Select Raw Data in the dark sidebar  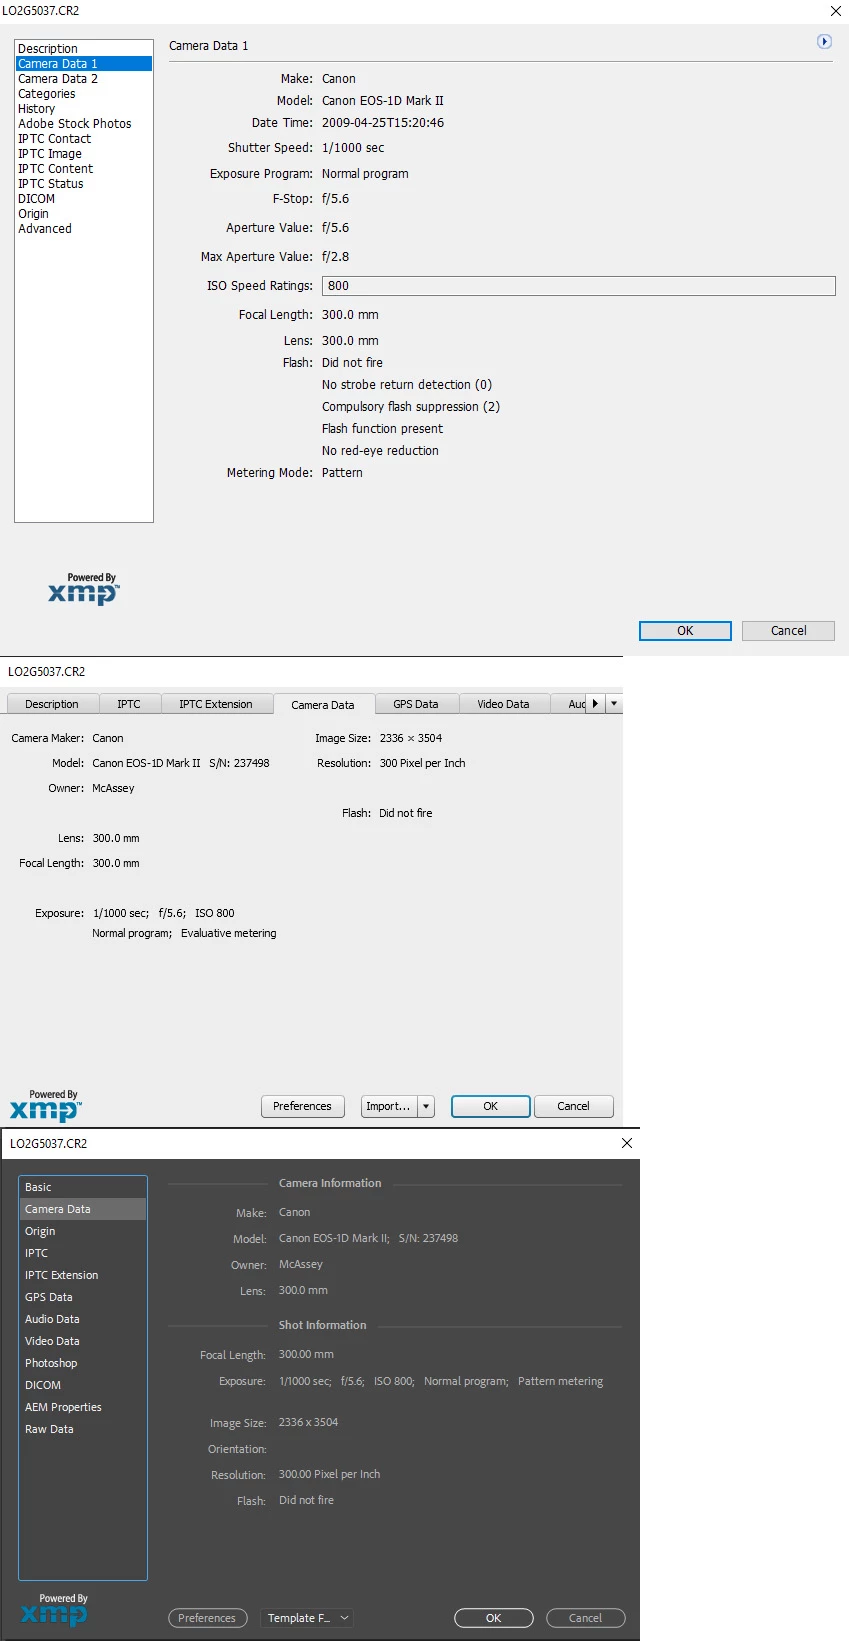point(83,1429)
